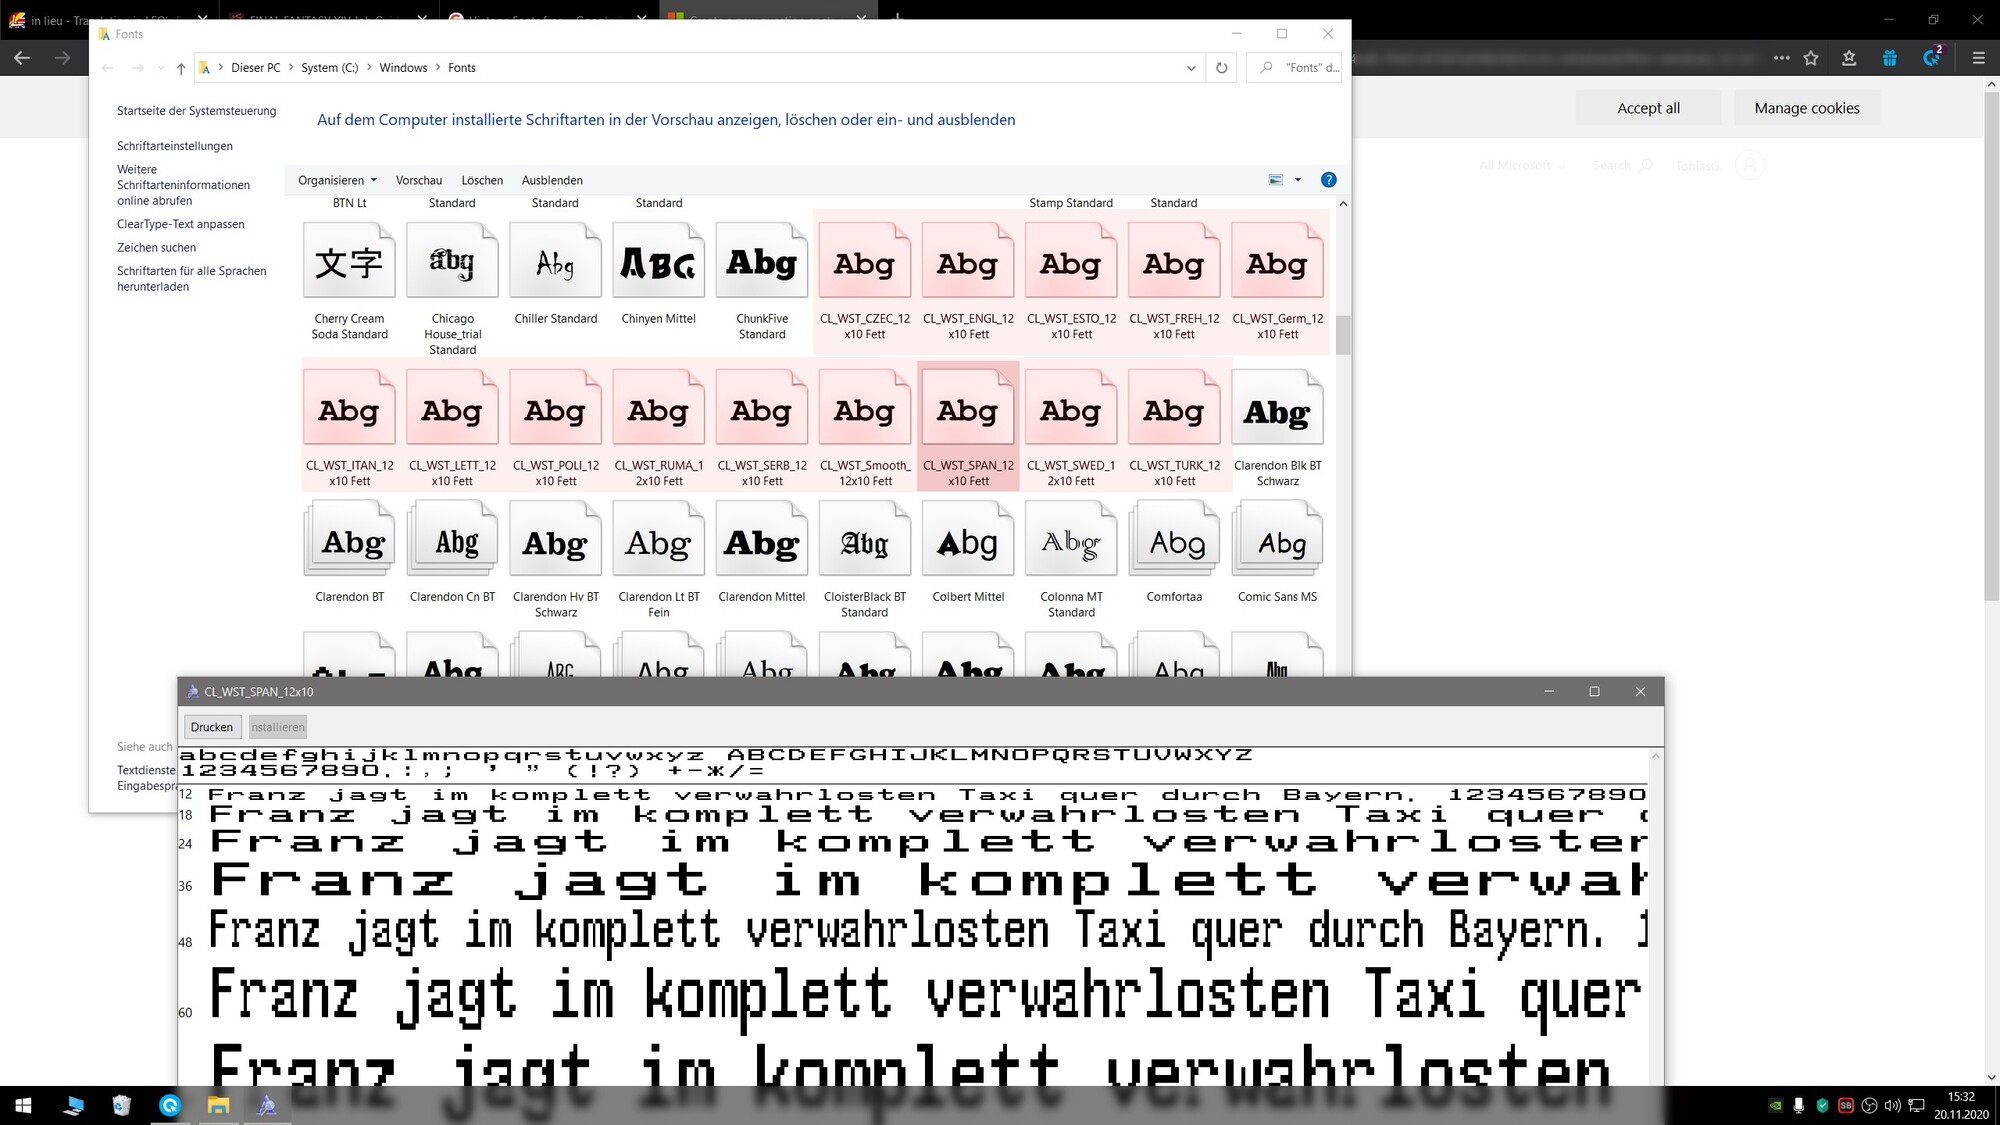Open the Recycle Bin taskbar icon
The height and width of the screenshot is (1125, 2000).
pyautogui.click(x=121, y=1105)
